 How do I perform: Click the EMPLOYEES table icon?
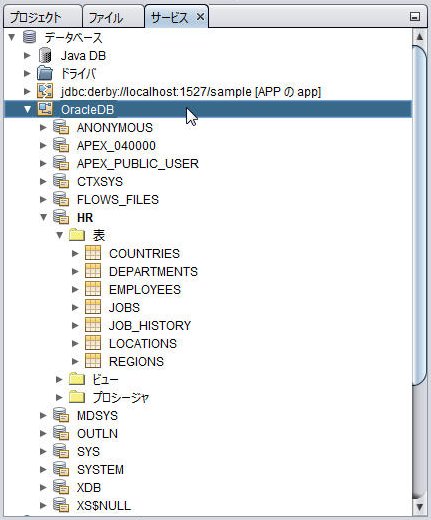(x=93, y=289)
